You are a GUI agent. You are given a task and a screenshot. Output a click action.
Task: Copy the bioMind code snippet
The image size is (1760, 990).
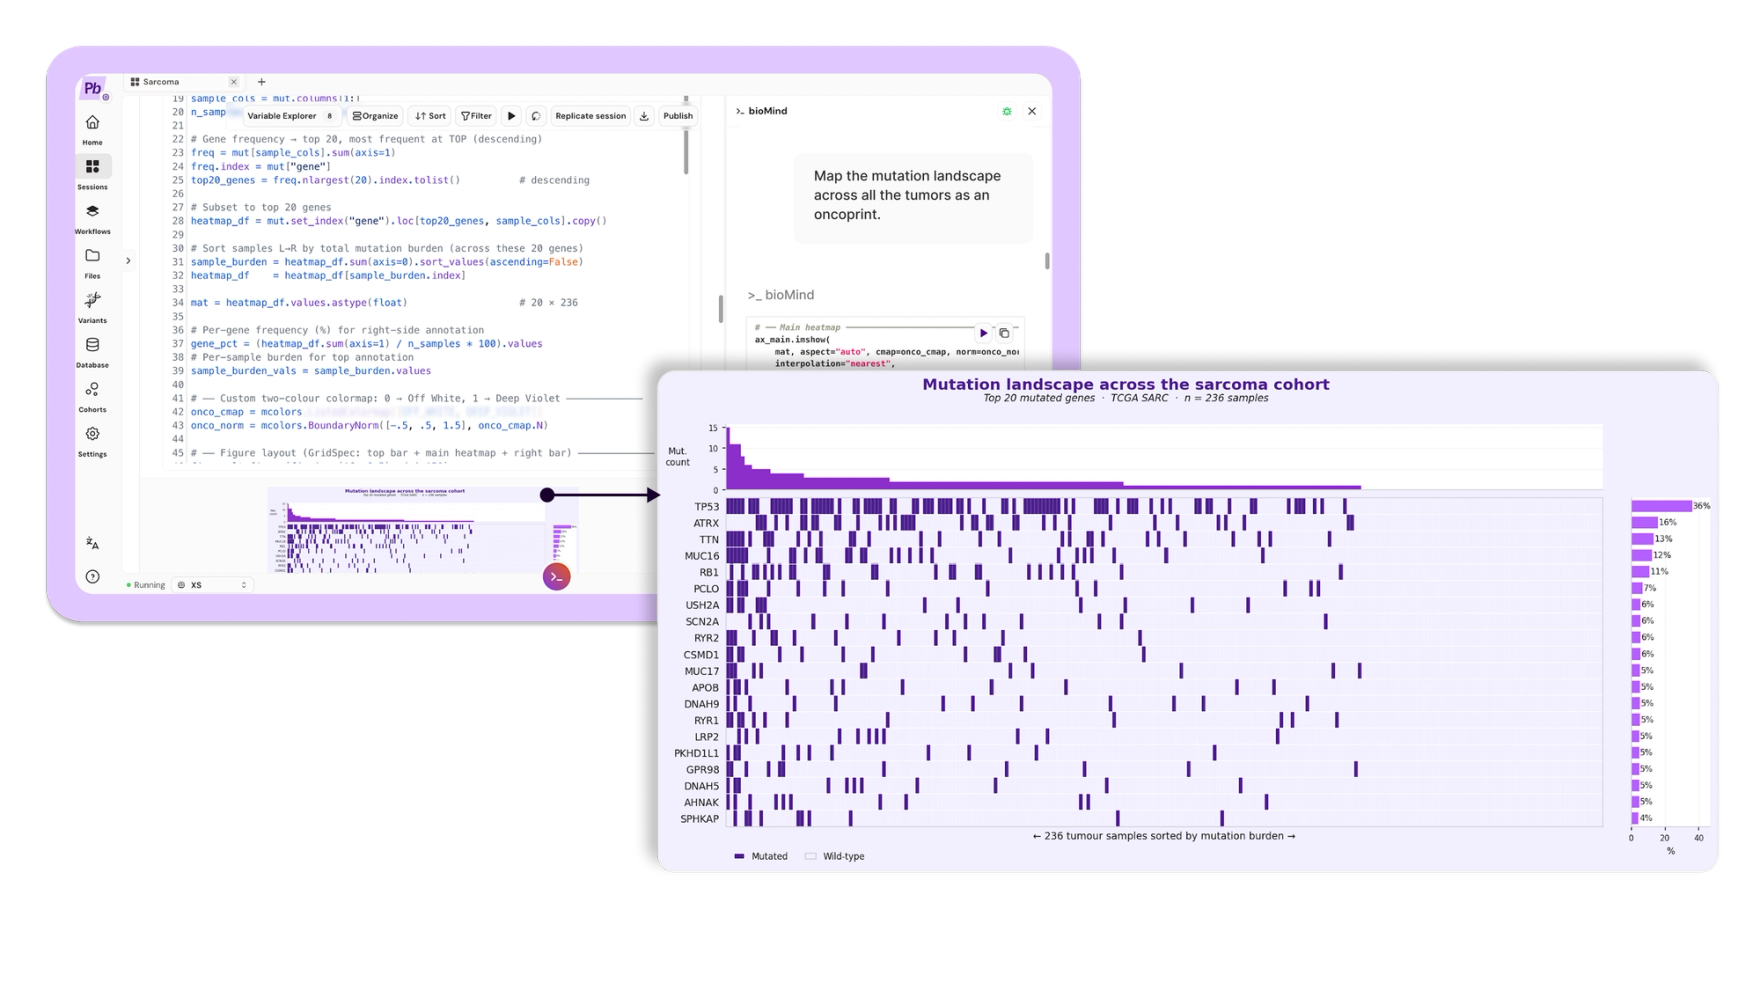[x=1004, y=333]
